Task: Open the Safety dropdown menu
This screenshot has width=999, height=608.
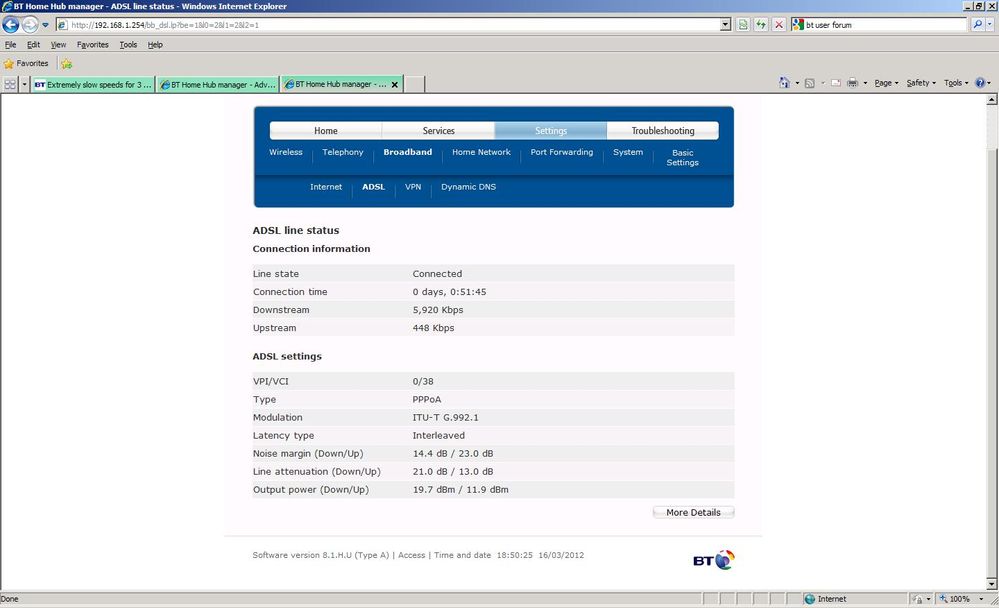Action: point(921,83)
